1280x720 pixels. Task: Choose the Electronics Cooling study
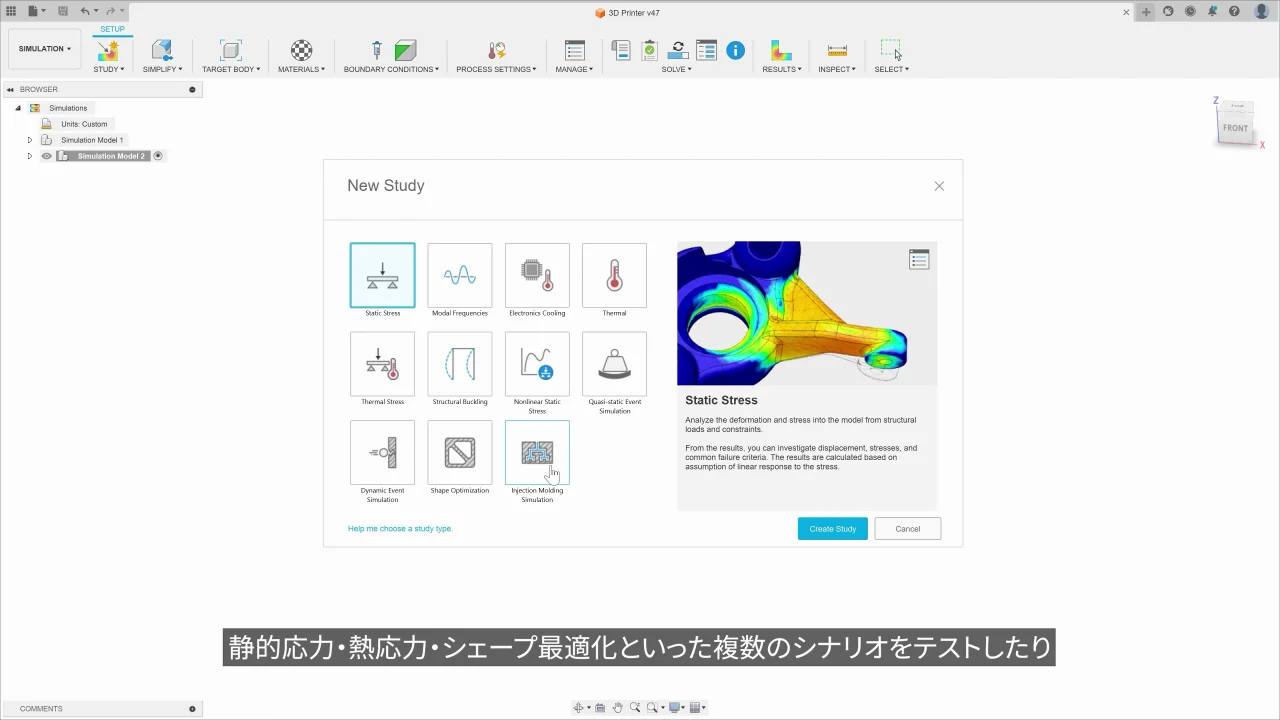537,275
